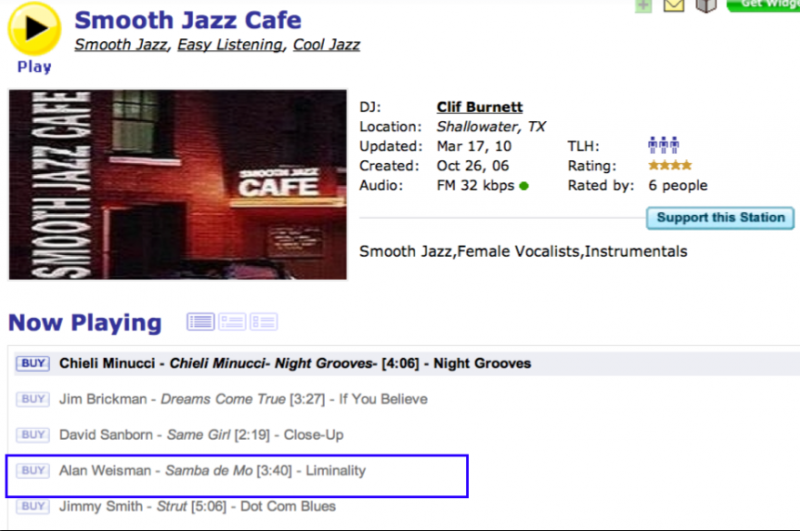Click BUY for Chieli Minucci track

(x=33, y=363)
